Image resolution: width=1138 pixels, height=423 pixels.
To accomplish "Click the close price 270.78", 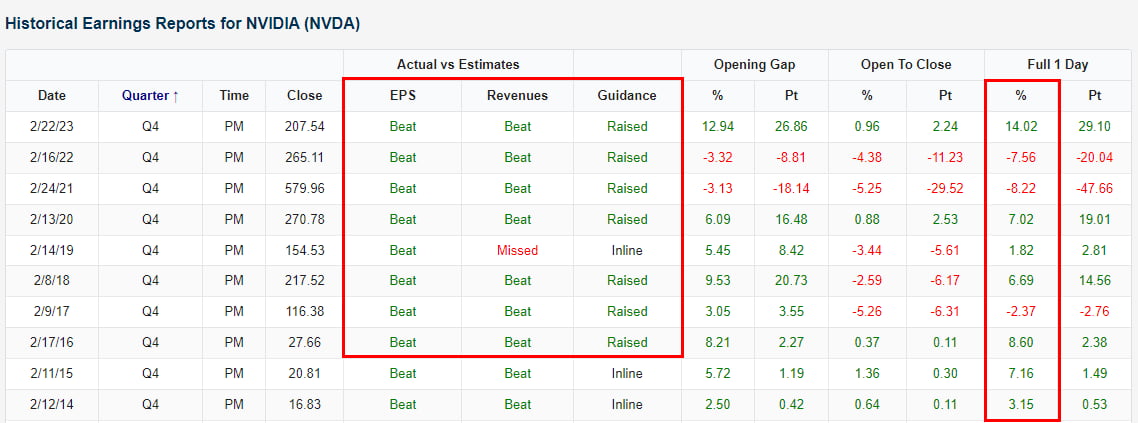I will [x=304, y=219].
